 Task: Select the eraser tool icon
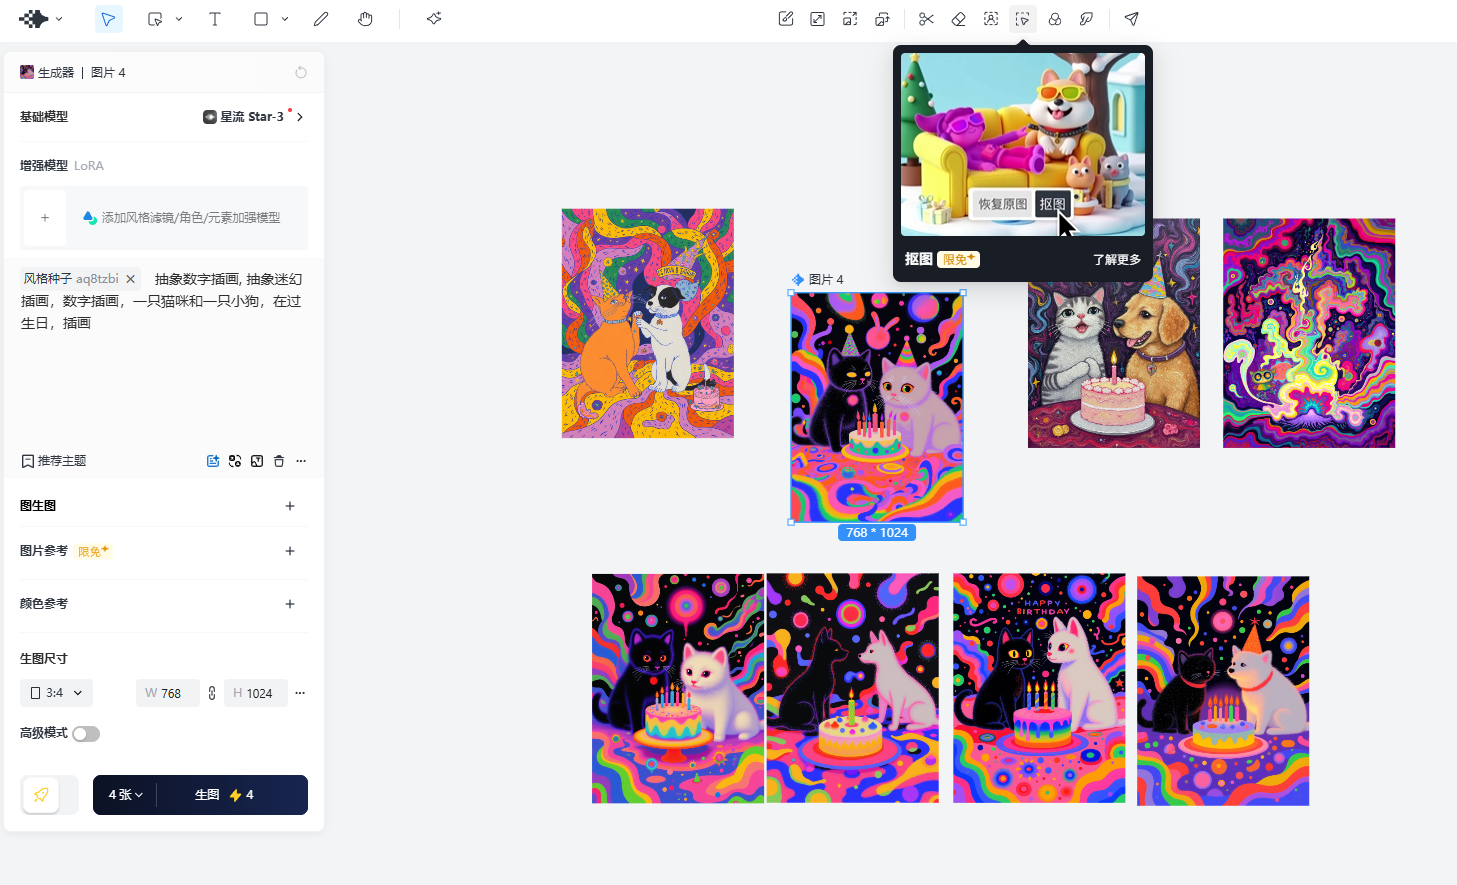(958, 19)
